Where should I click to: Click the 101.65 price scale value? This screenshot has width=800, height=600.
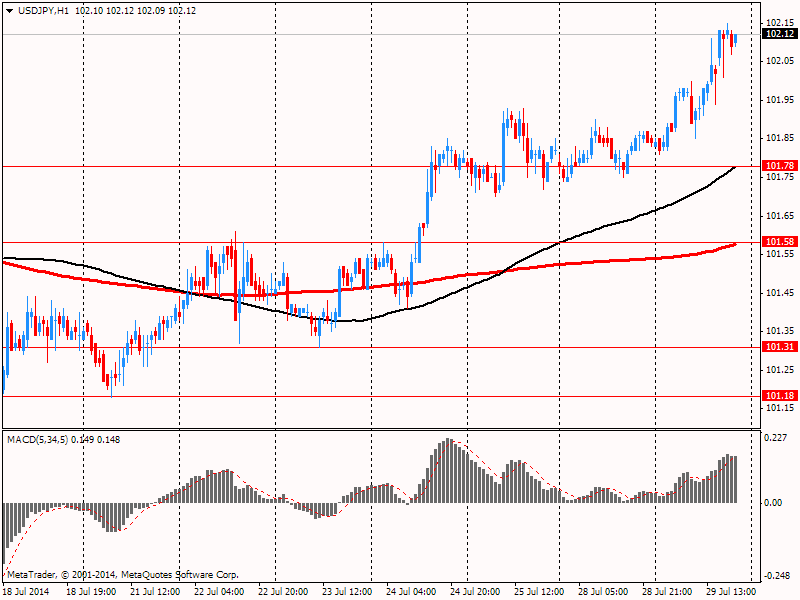click(x=780, y=216)
